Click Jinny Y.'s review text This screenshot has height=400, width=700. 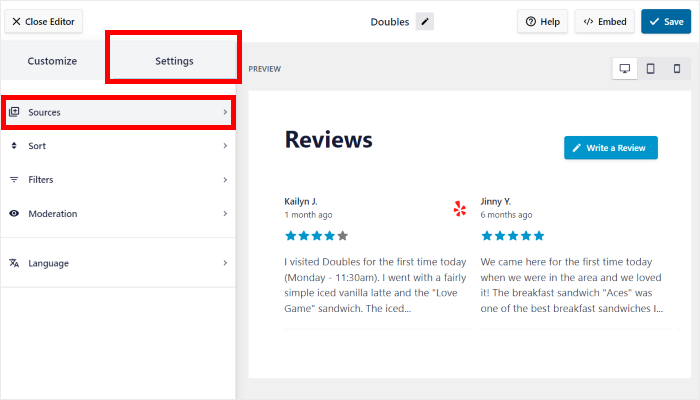(x=571, y=285)
